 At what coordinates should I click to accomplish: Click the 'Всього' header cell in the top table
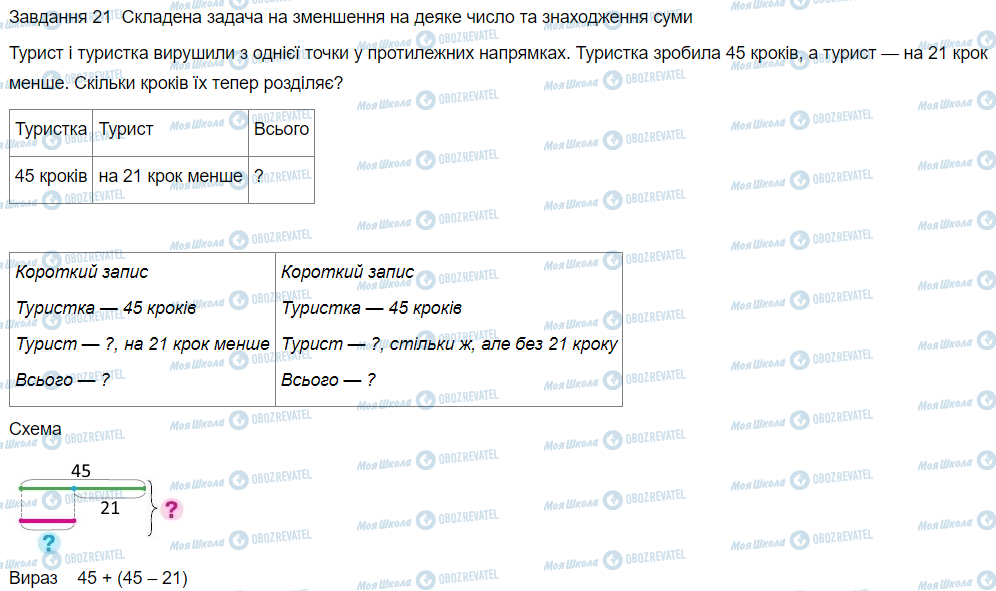click(x=281, y=129)
